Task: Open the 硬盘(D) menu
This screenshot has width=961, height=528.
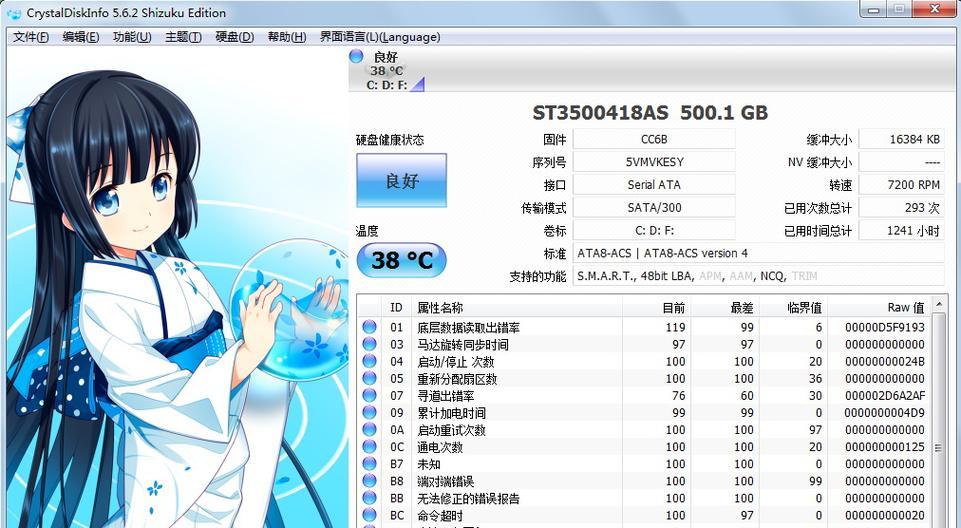Action: pos(234,37)
